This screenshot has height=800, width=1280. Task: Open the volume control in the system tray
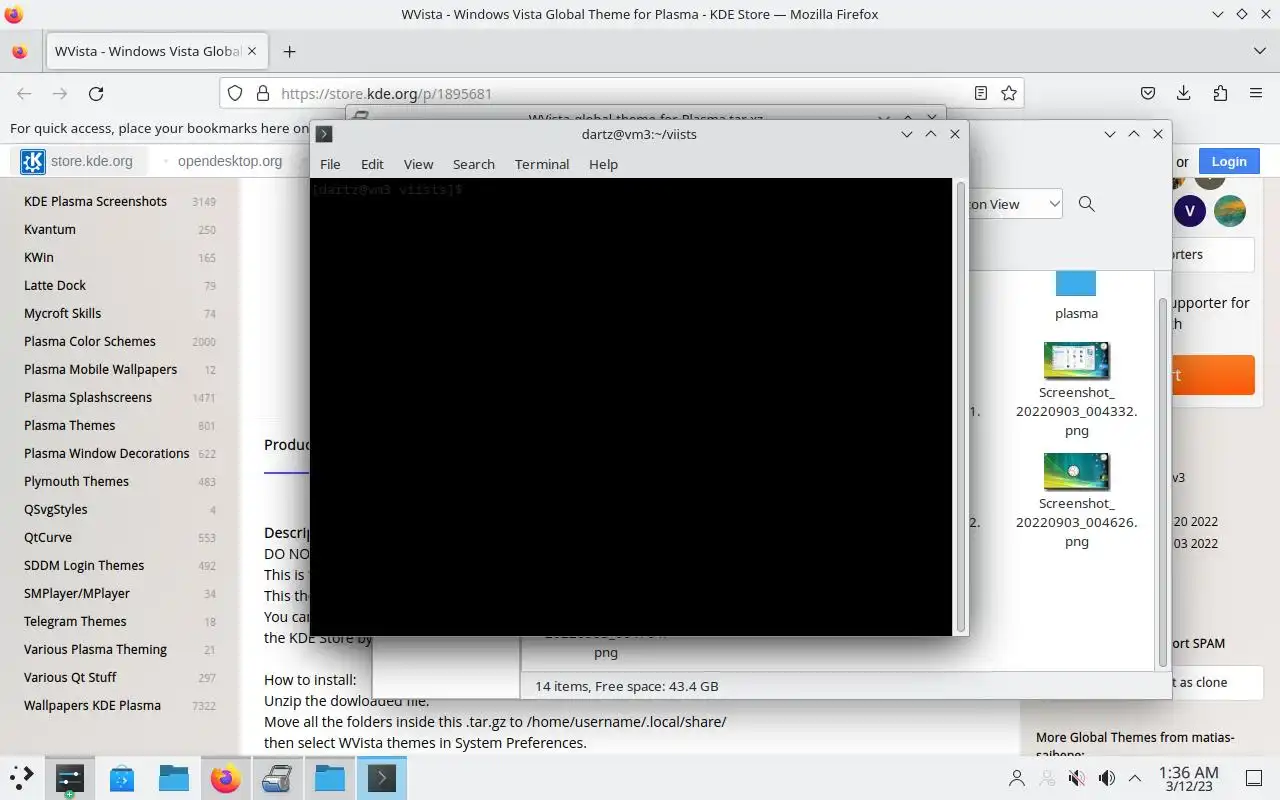click(1107, 778)
